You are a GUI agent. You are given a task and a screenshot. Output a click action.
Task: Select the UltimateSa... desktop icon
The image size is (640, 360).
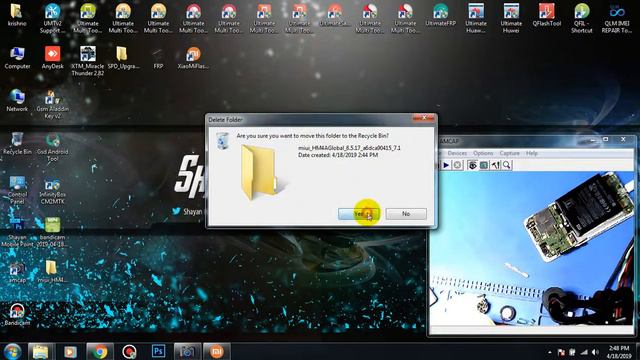[x=335, y=15]
